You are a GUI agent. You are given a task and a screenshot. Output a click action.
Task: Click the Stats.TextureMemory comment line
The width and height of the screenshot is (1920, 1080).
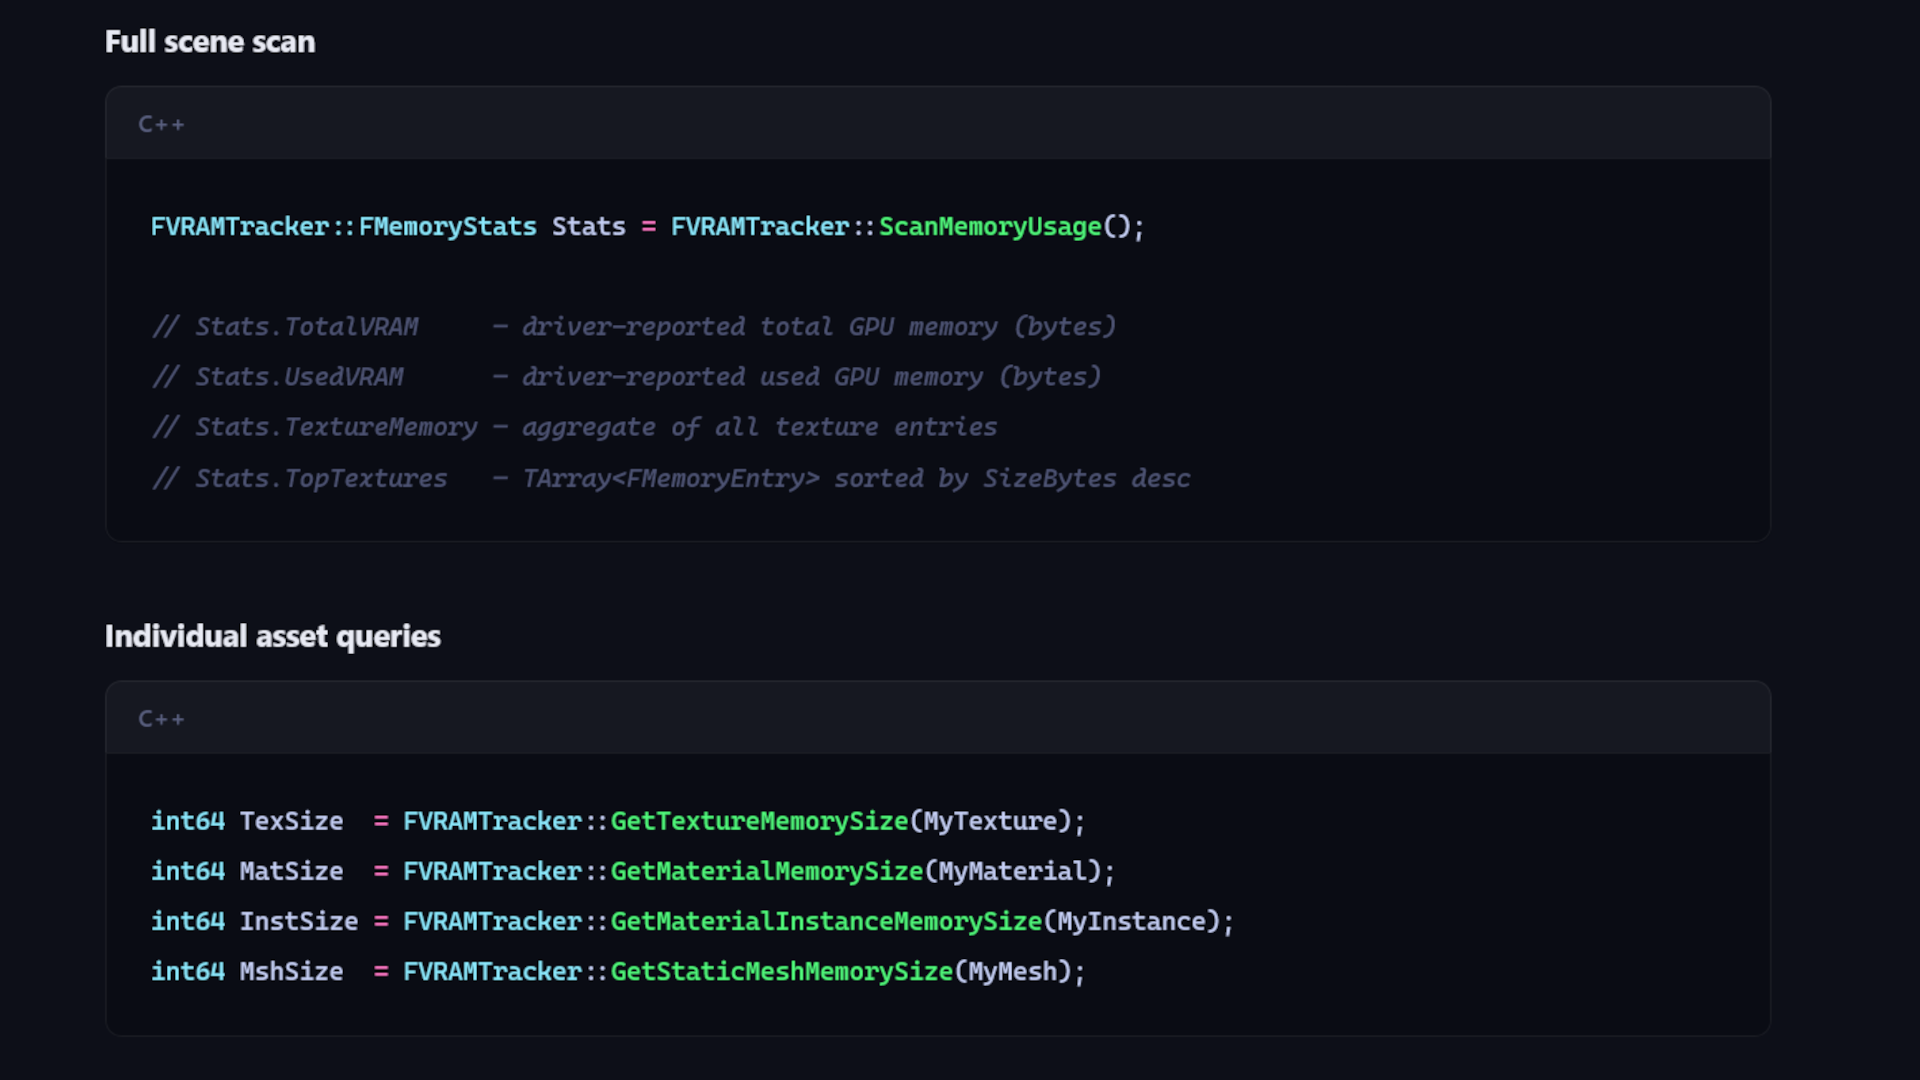pyautogui.click(x=574, y=427)
